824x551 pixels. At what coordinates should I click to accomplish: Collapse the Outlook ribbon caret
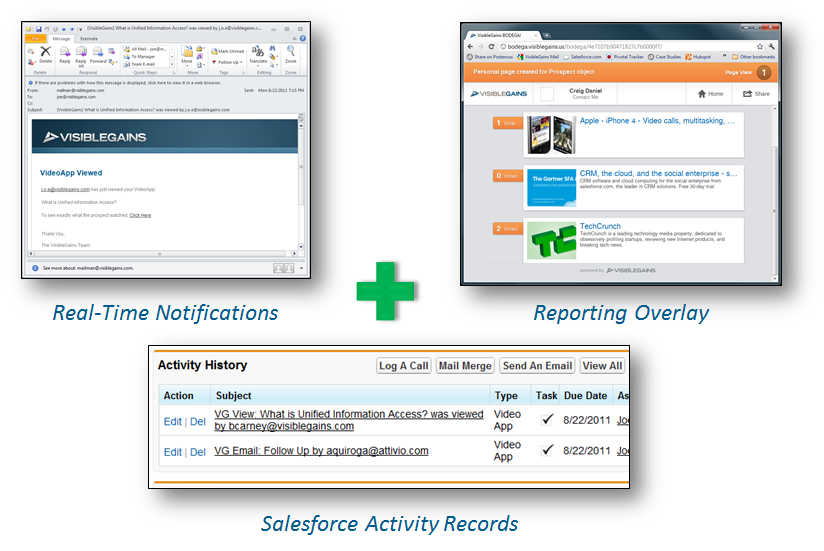coord(294,39)
